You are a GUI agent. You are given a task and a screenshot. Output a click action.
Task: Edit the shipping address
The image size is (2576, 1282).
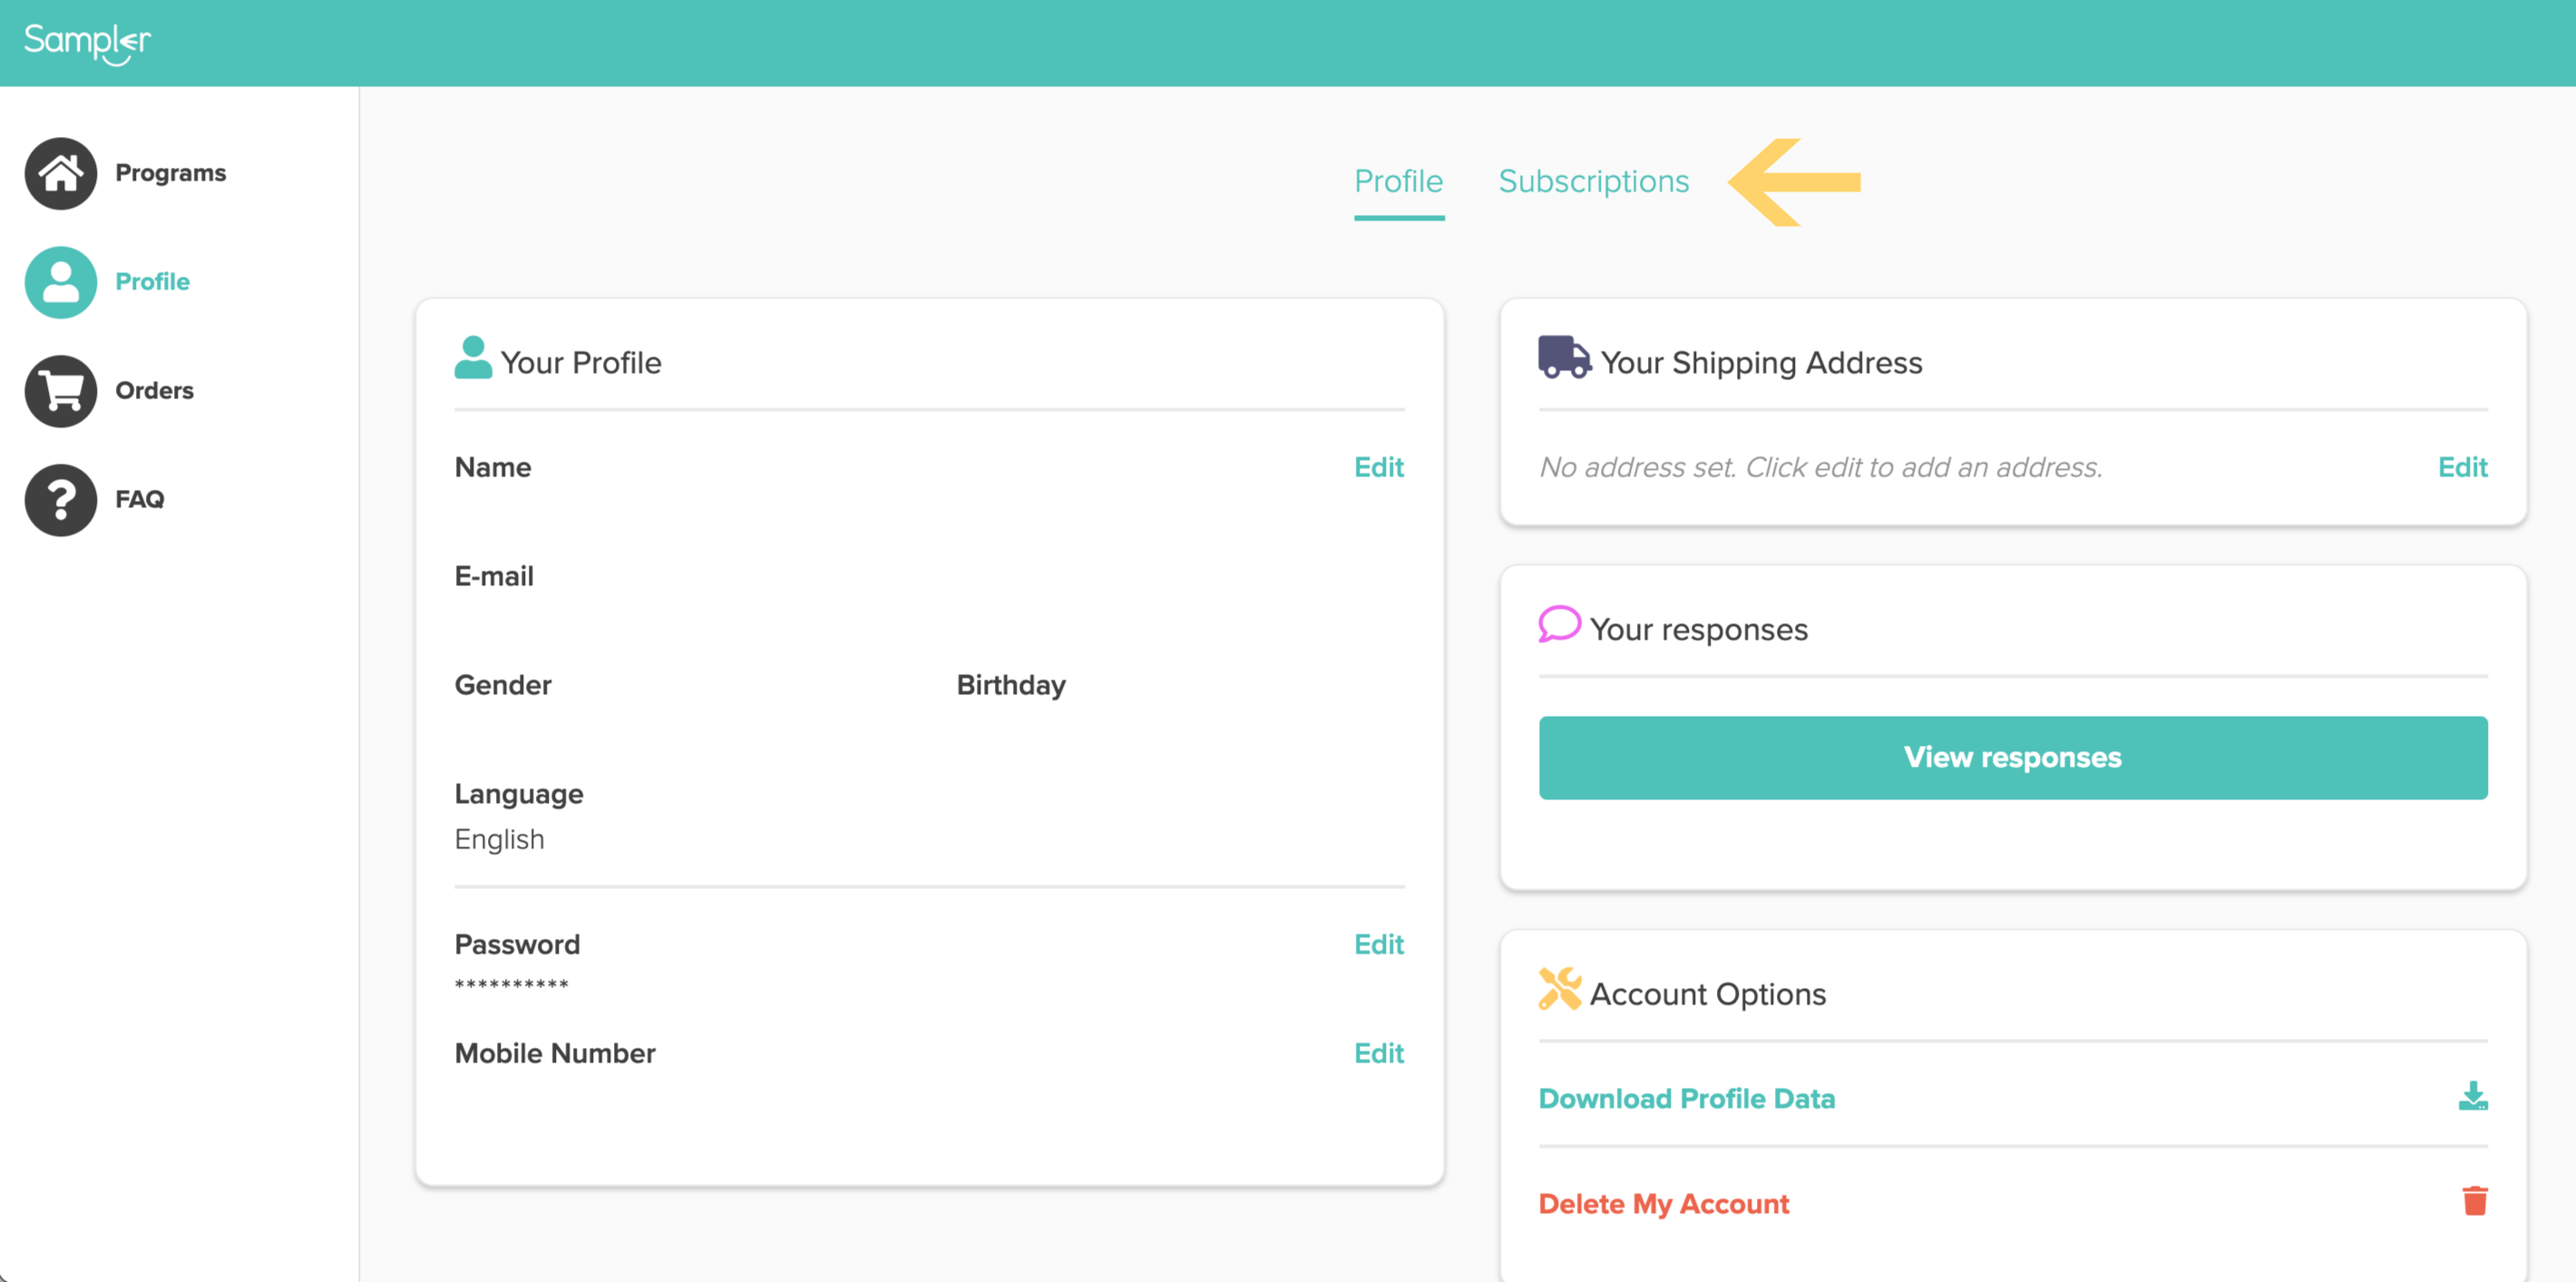tap(2463, 467)
